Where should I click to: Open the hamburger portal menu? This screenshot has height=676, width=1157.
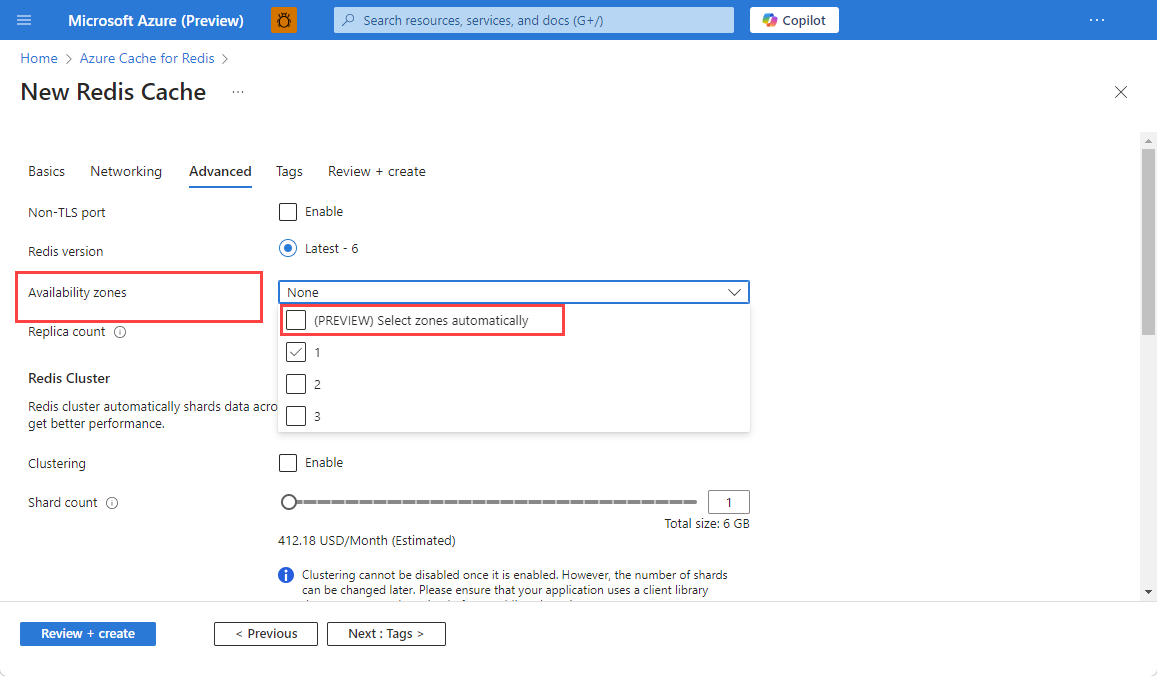24,20
